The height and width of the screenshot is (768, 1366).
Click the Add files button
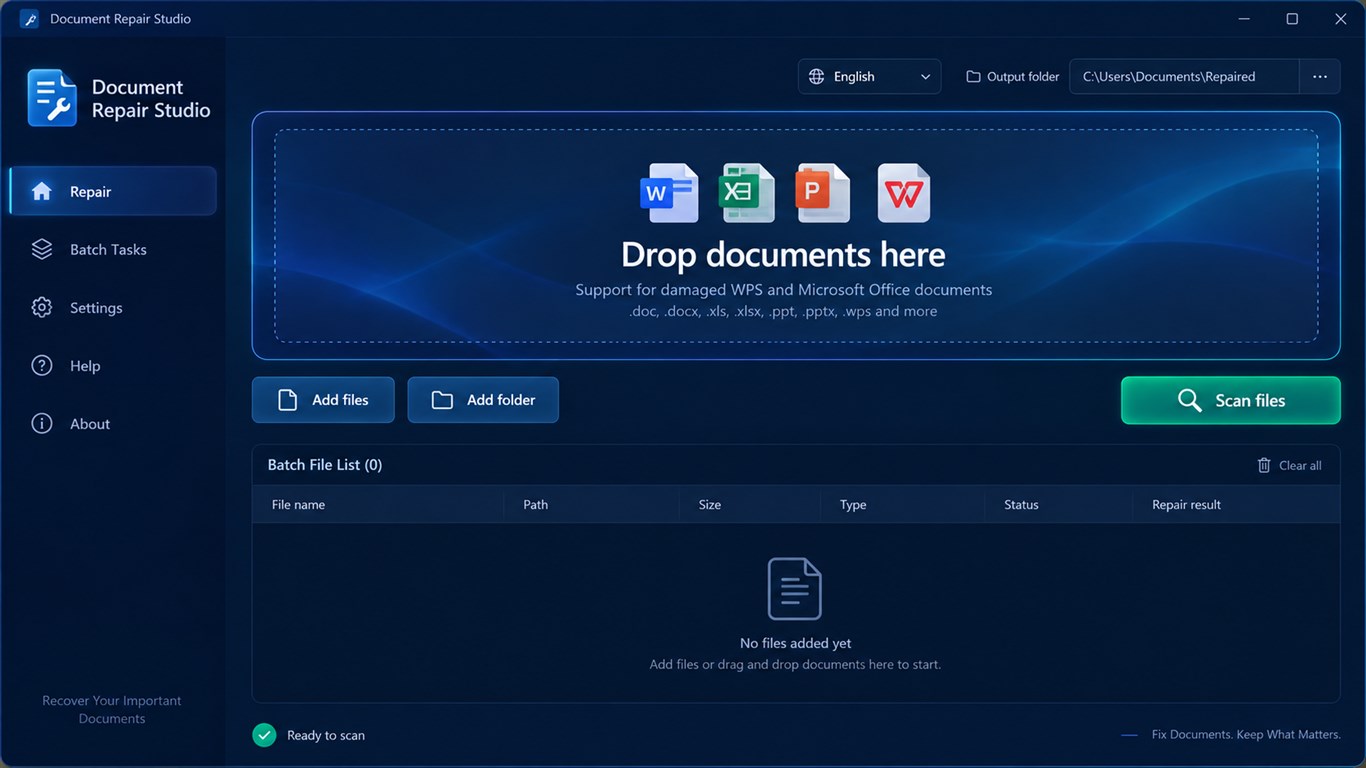[x=323, y=400]
